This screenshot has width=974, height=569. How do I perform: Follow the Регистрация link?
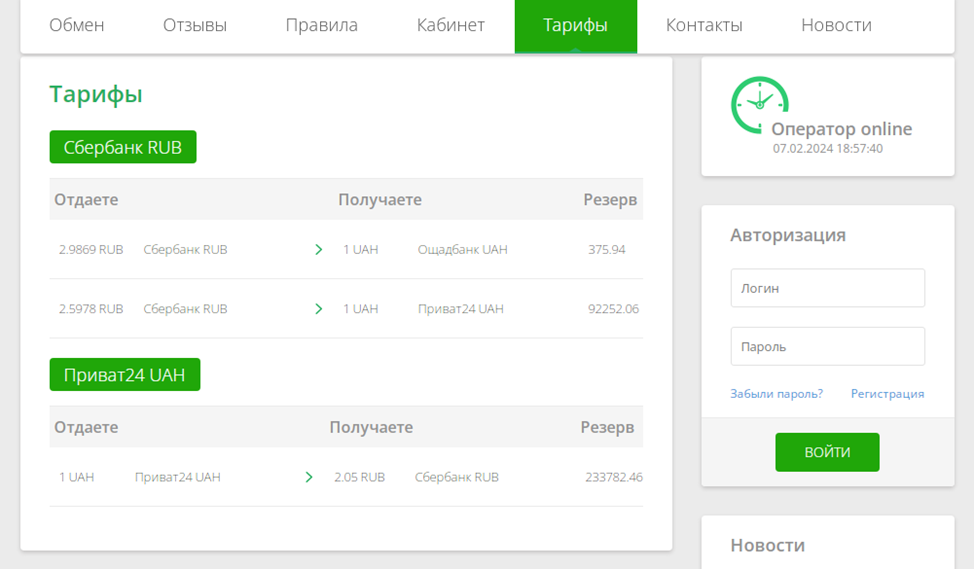(888, 394)
